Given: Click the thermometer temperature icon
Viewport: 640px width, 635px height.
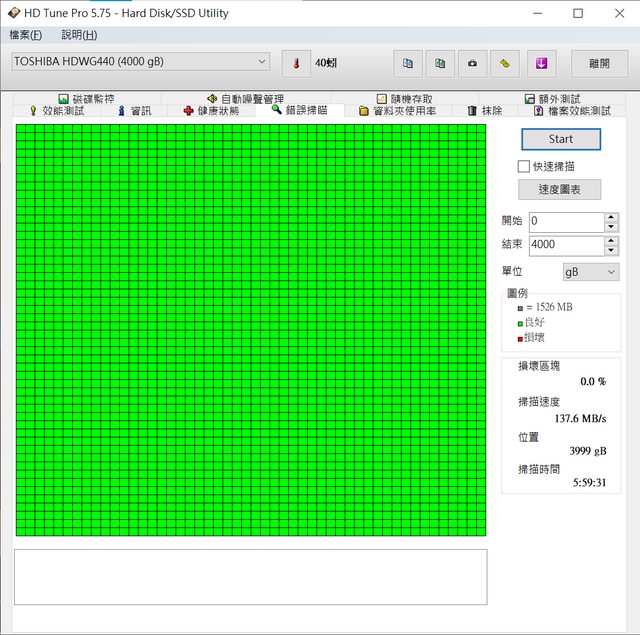Looking at the screenshot, I should pyautogui.click(x=296, y=63).
